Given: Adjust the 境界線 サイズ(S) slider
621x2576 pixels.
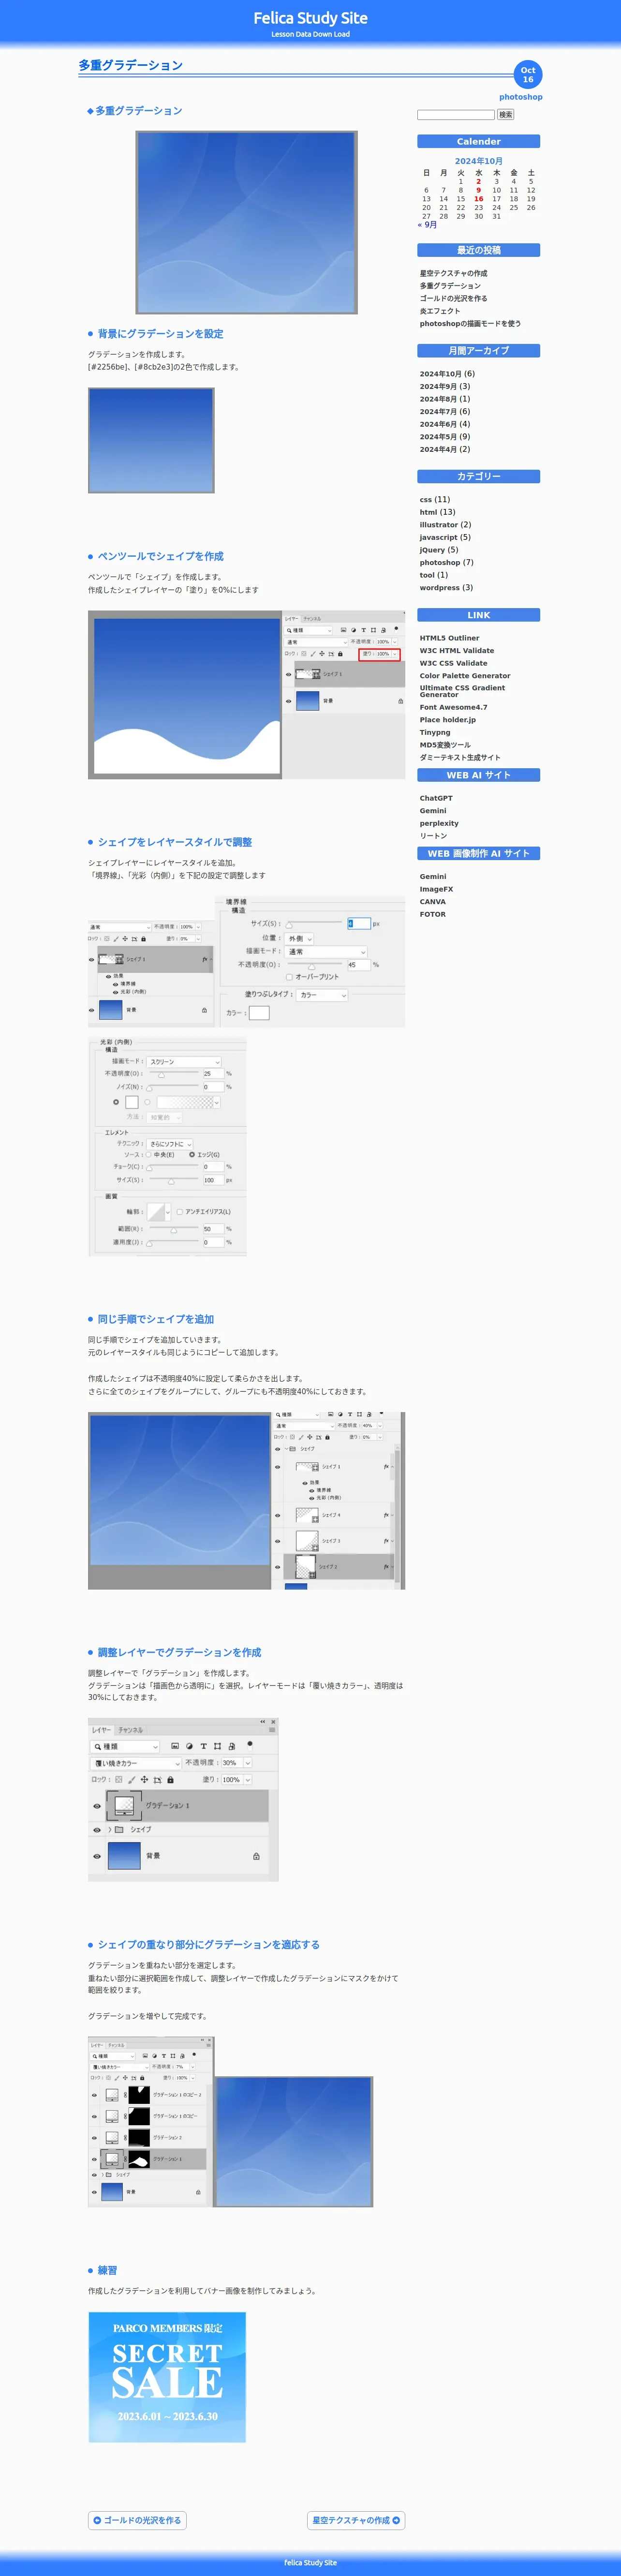Looking at the screenshot, I should coord(314,924).
